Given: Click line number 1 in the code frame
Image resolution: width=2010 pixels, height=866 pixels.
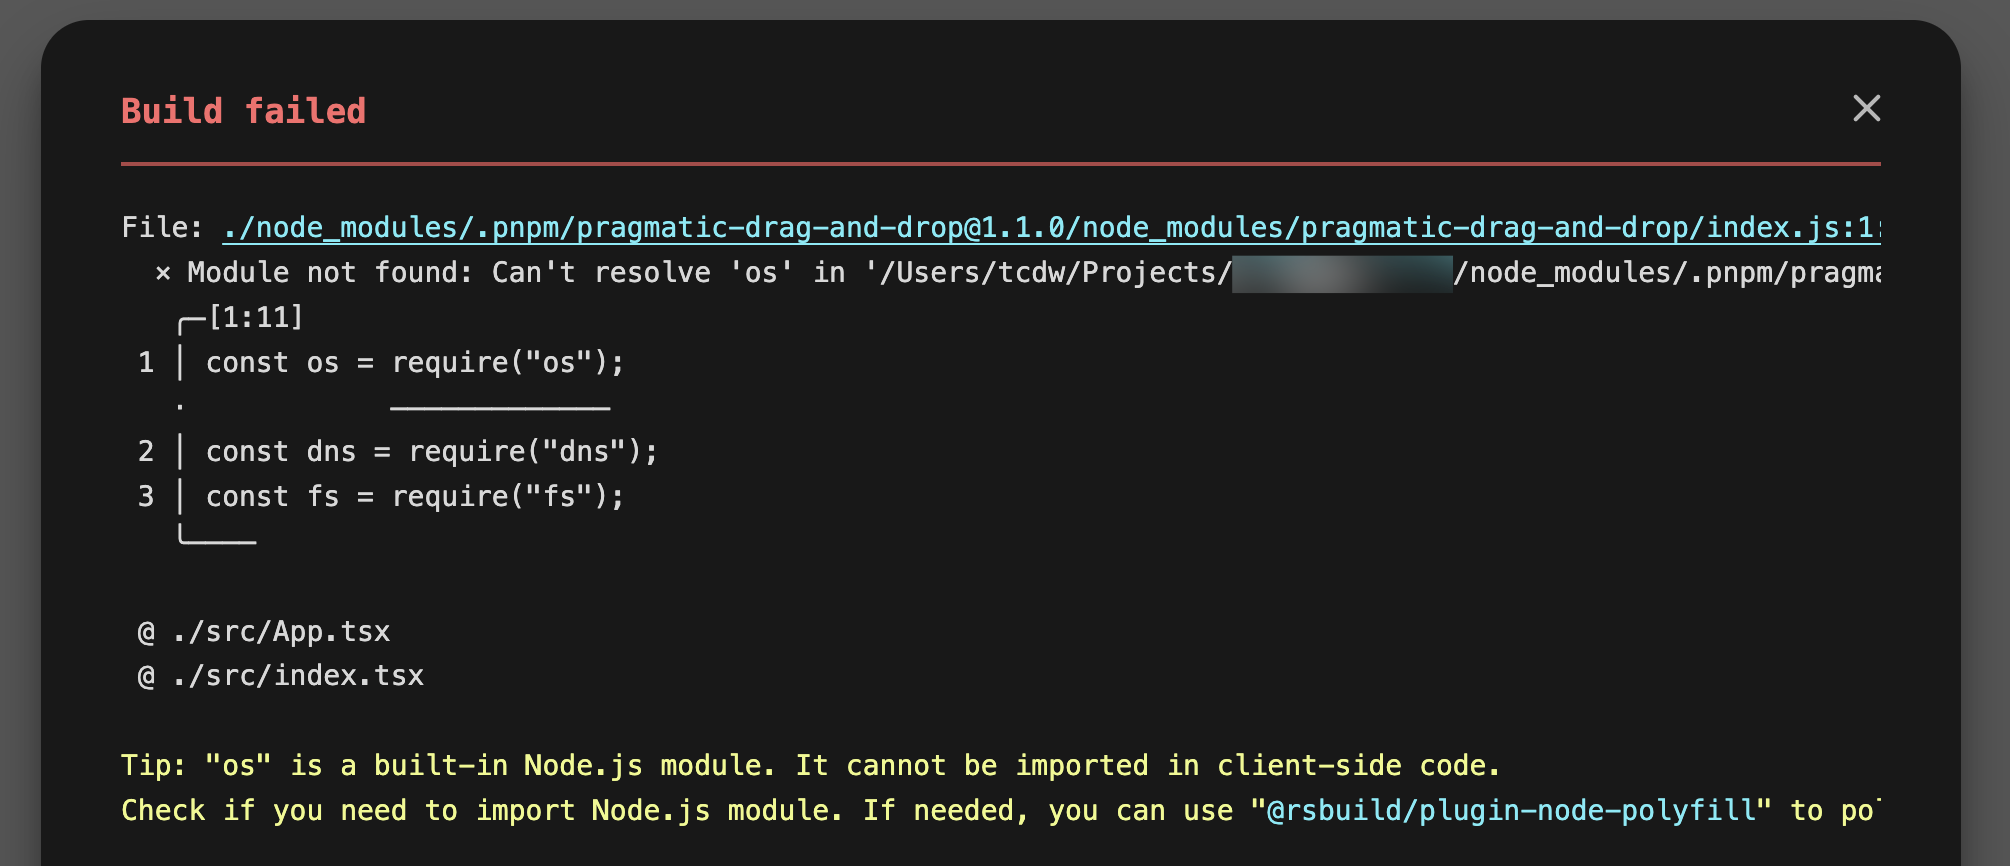Looking at the screenshot, I should tap(146, 363).
